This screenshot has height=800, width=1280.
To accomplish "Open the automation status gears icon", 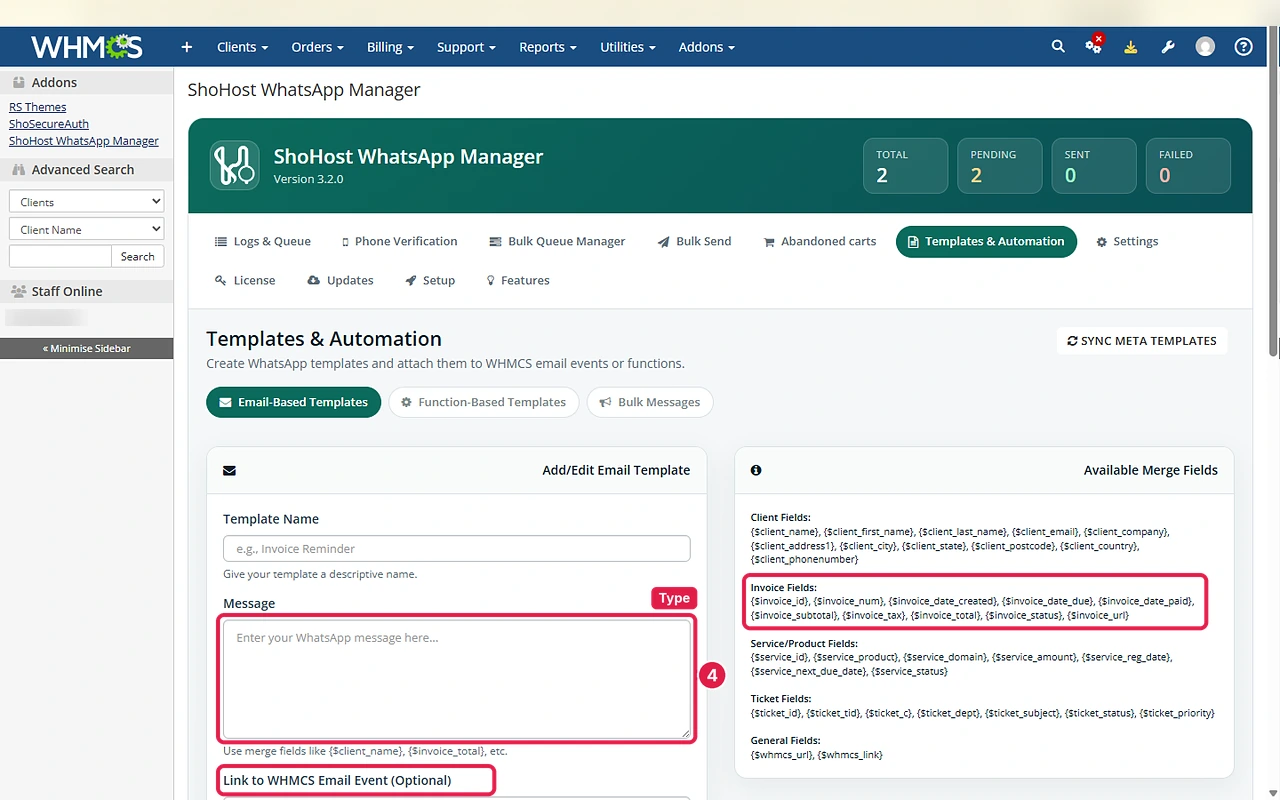I will point(1094,46).
